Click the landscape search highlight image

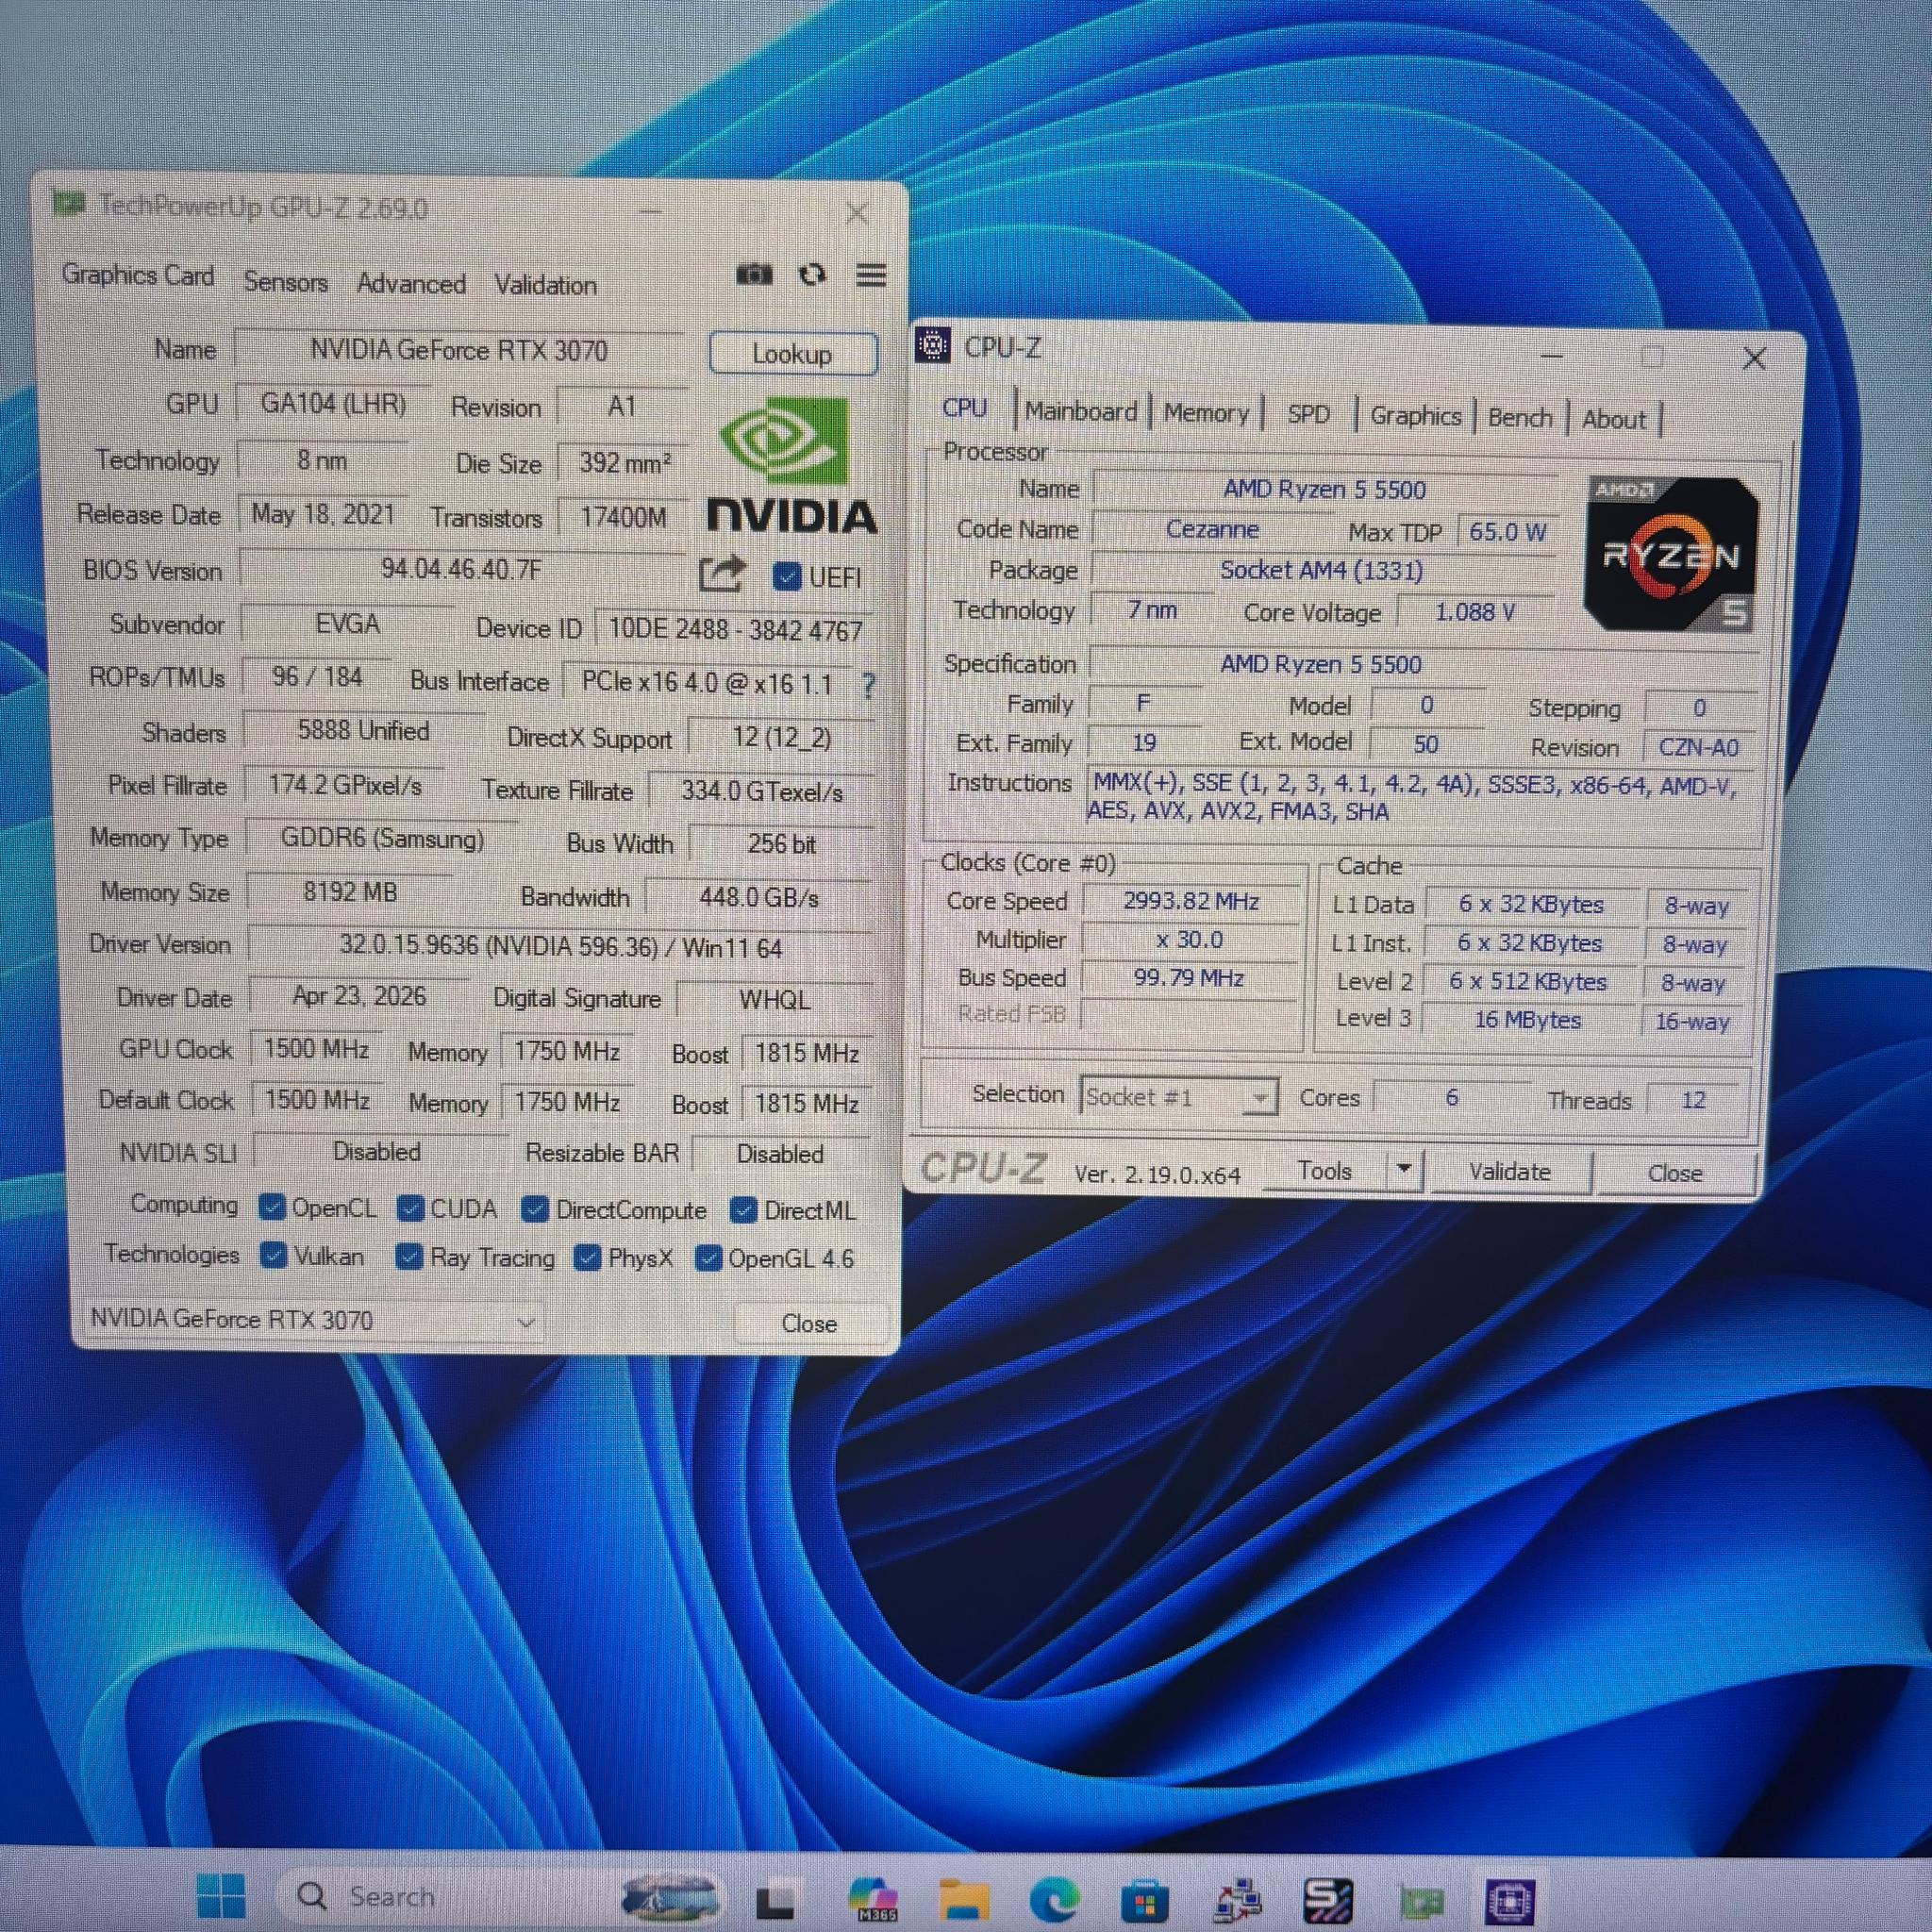click(x=669, y=1897)
